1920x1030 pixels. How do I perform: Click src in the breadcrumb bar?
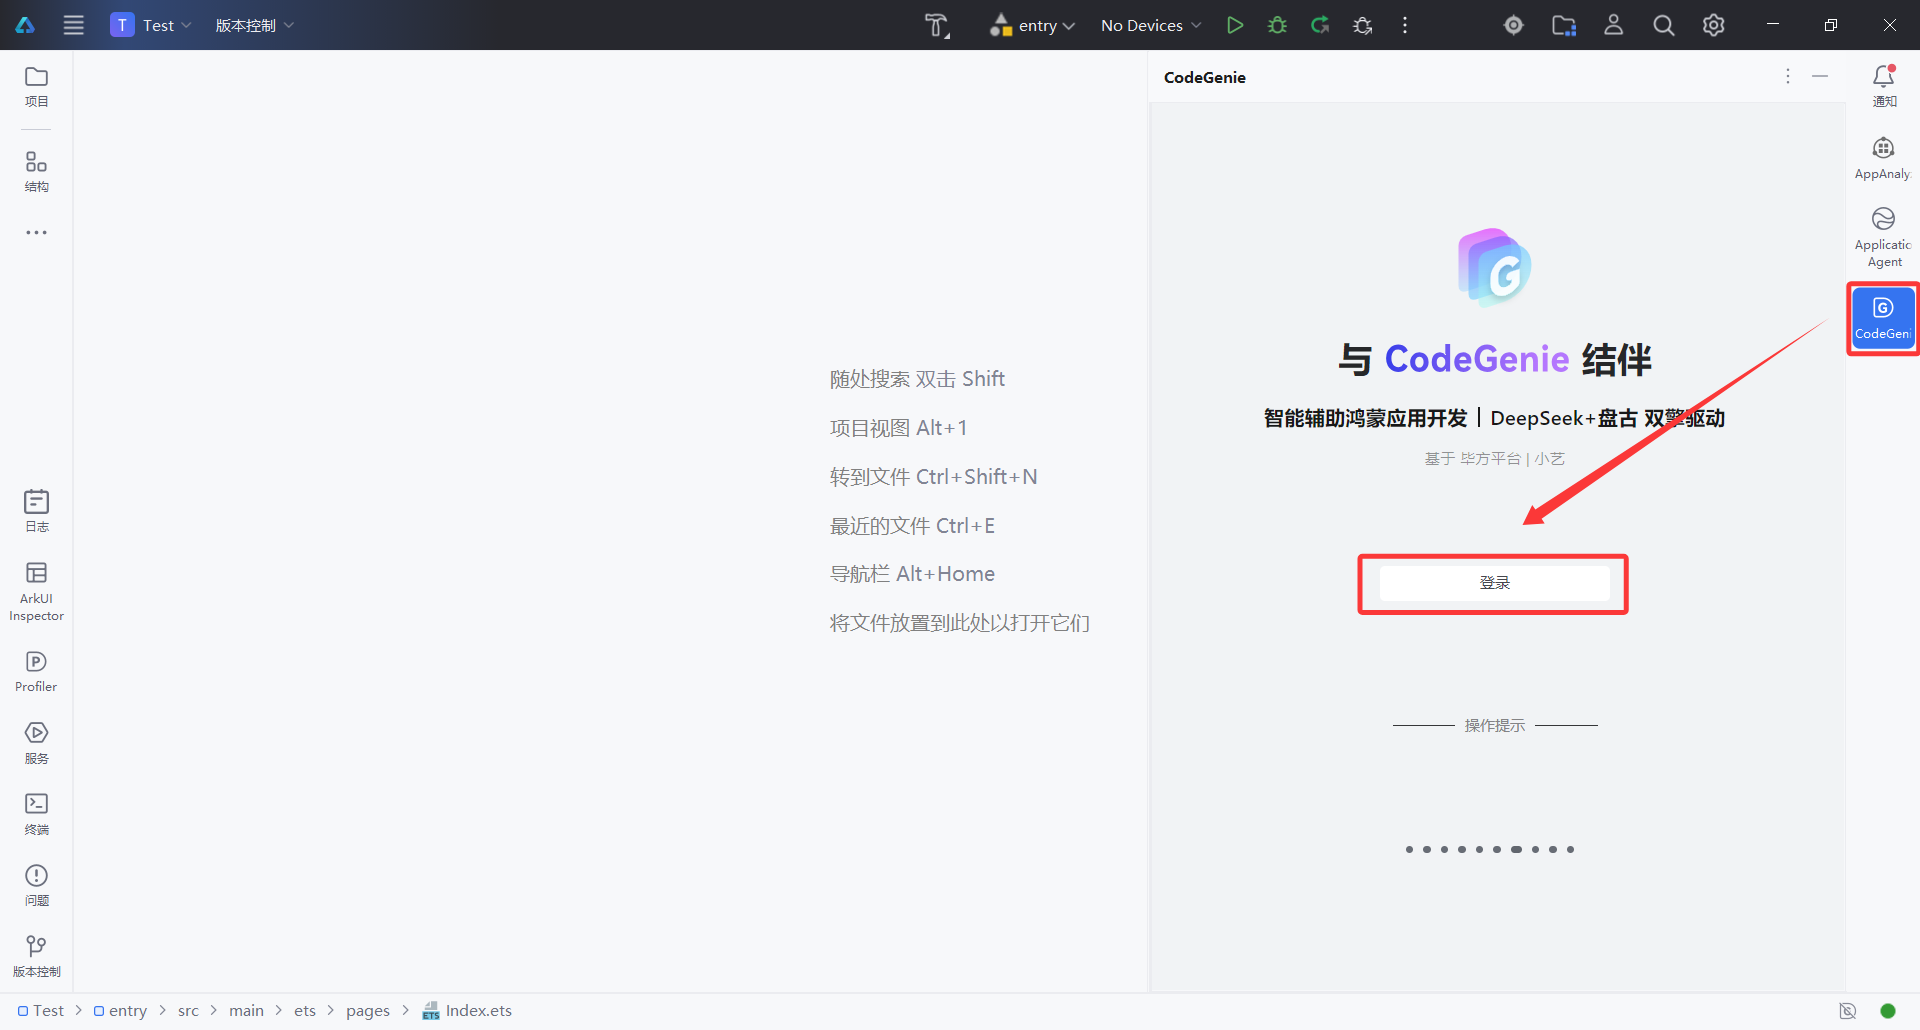point(188,1011)
